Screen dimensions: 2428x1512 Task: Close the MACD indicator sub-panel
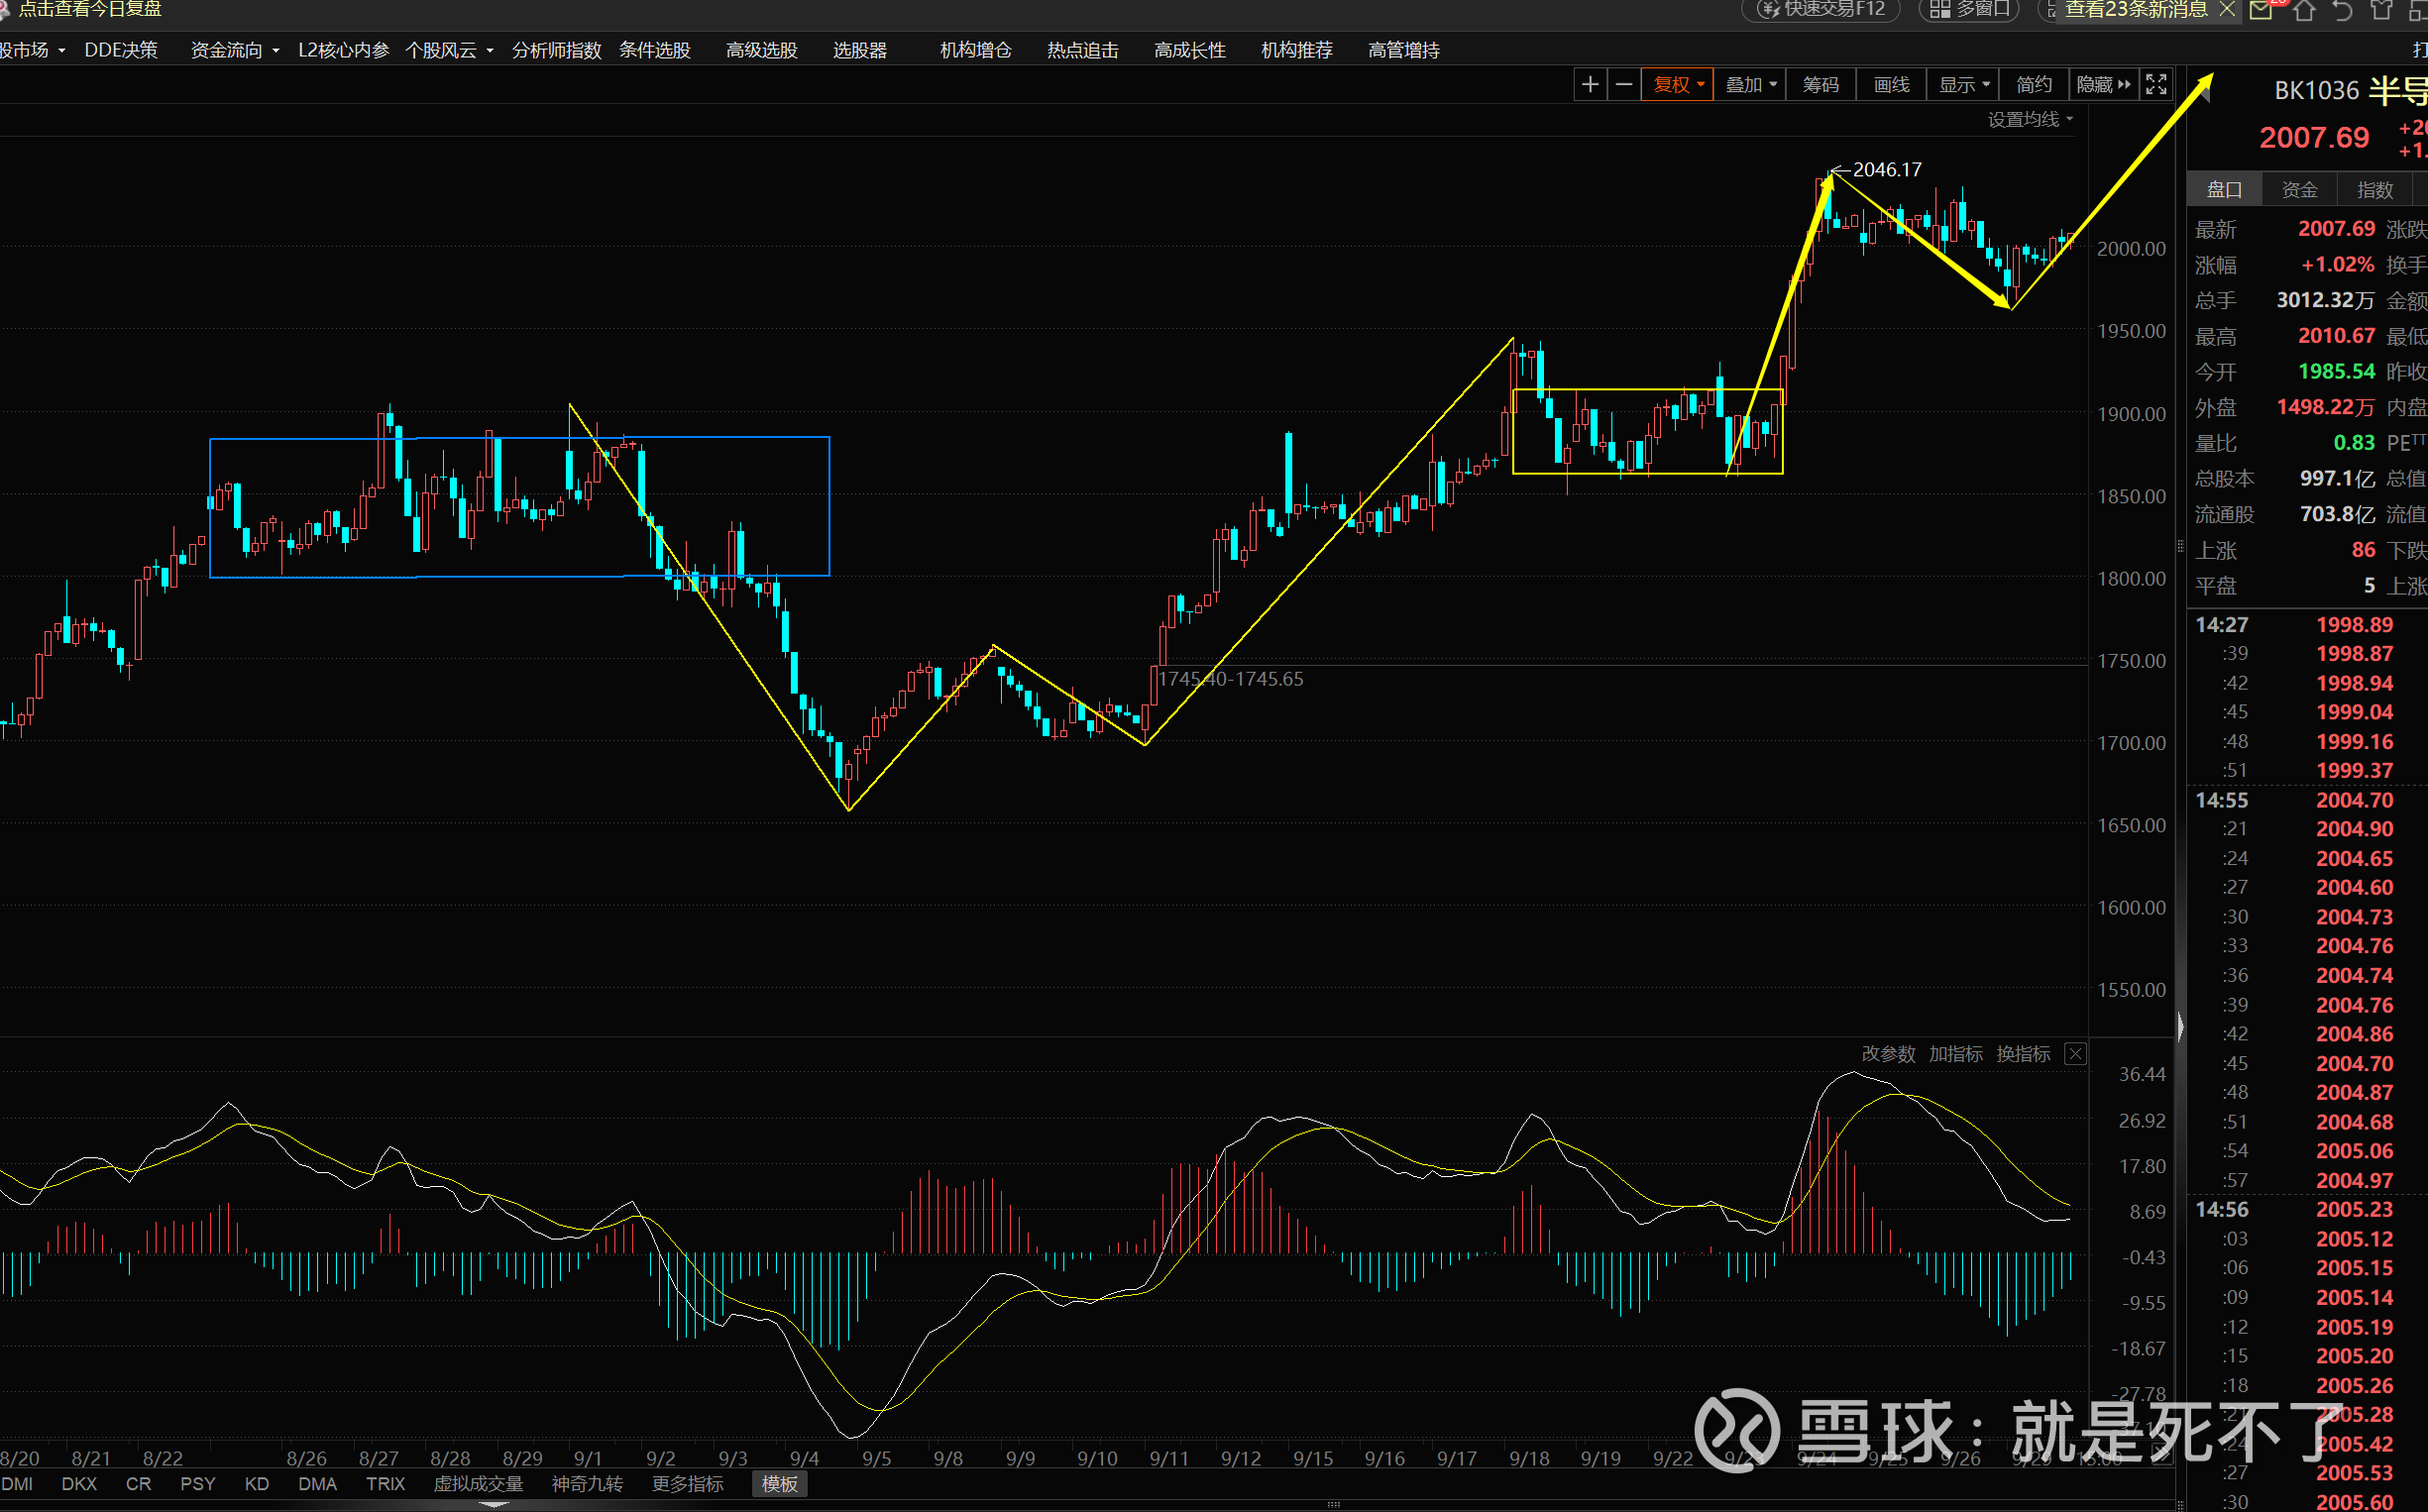pos(2075,1054)
